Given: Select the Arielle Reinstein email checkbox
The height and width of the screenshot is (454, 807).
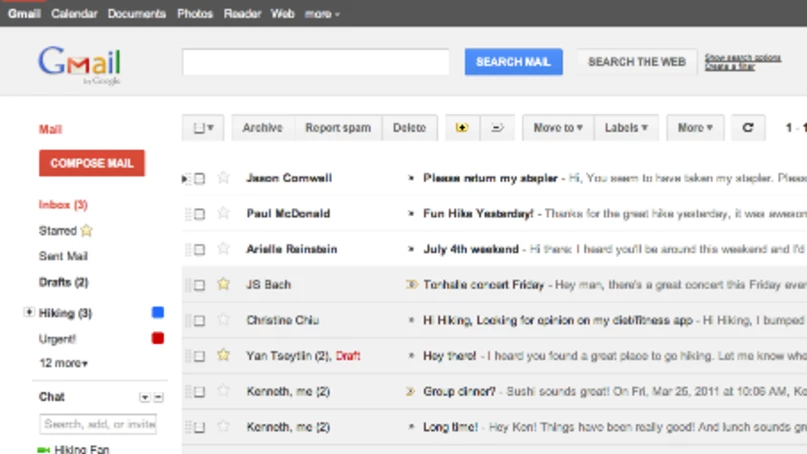Looking at the screenshot, I should [200, 250].
